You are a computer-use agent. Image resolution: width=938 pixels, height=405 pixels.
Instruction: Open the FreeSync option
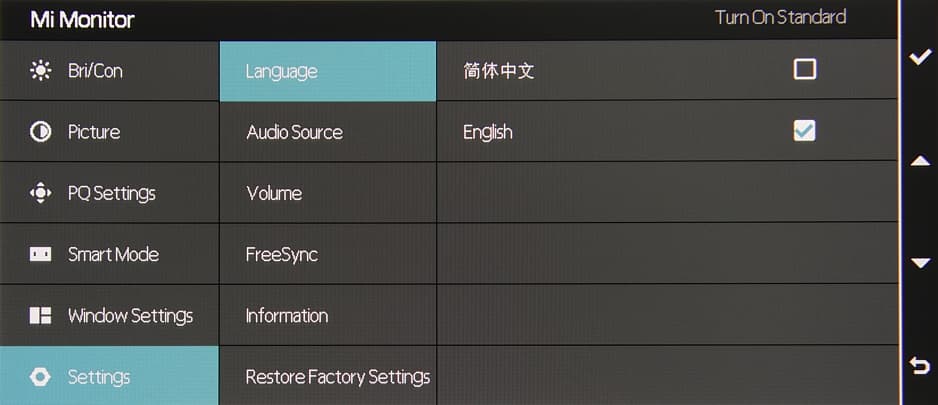(x=281, y=254)
